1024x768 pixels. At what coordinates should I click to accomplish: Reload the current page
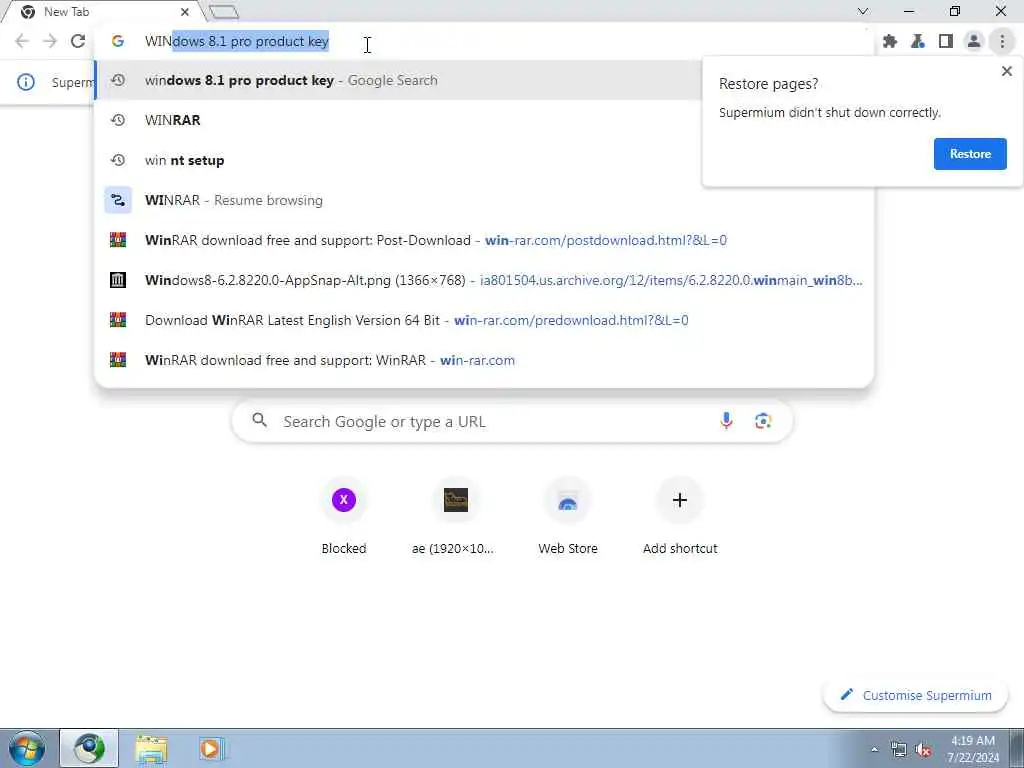78,41
